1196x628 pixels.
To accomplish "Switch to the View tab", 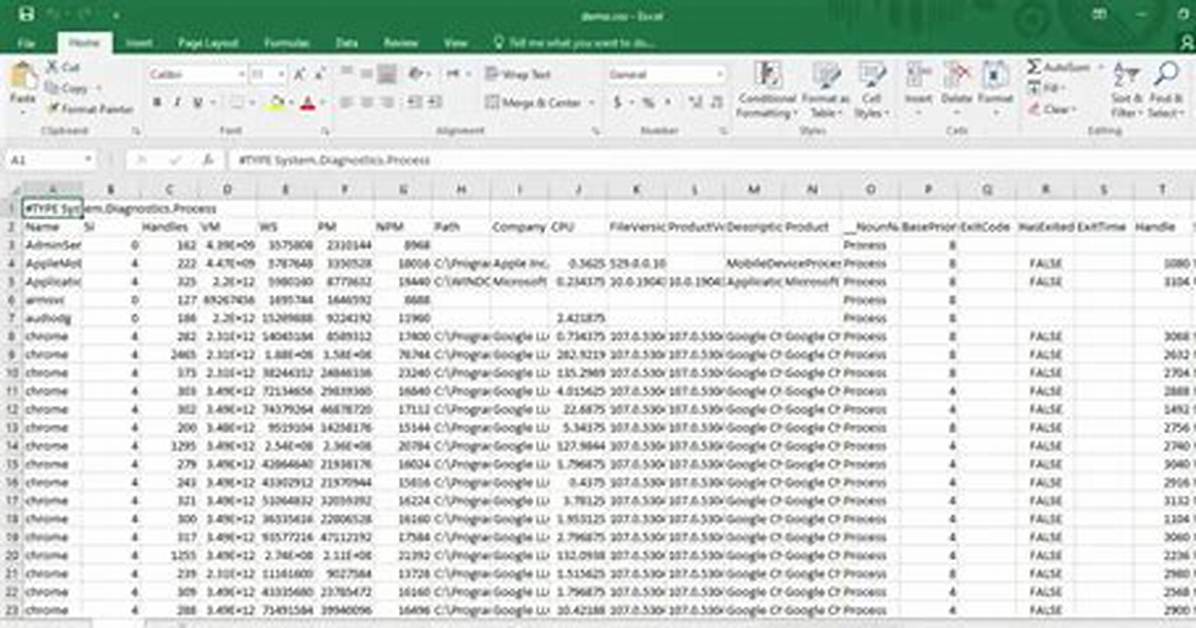I will [455, 43].
